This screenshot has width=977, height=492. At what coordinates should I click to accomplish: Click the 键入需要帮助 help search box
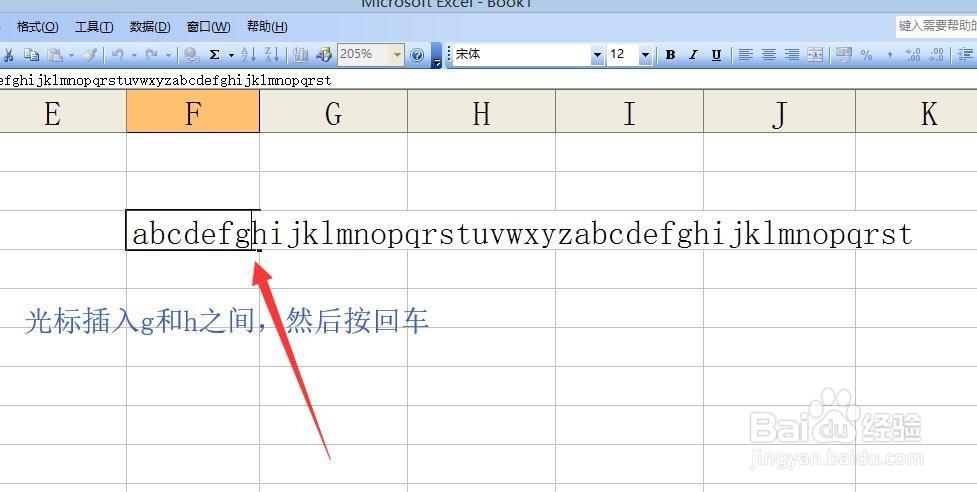point(936,26)
